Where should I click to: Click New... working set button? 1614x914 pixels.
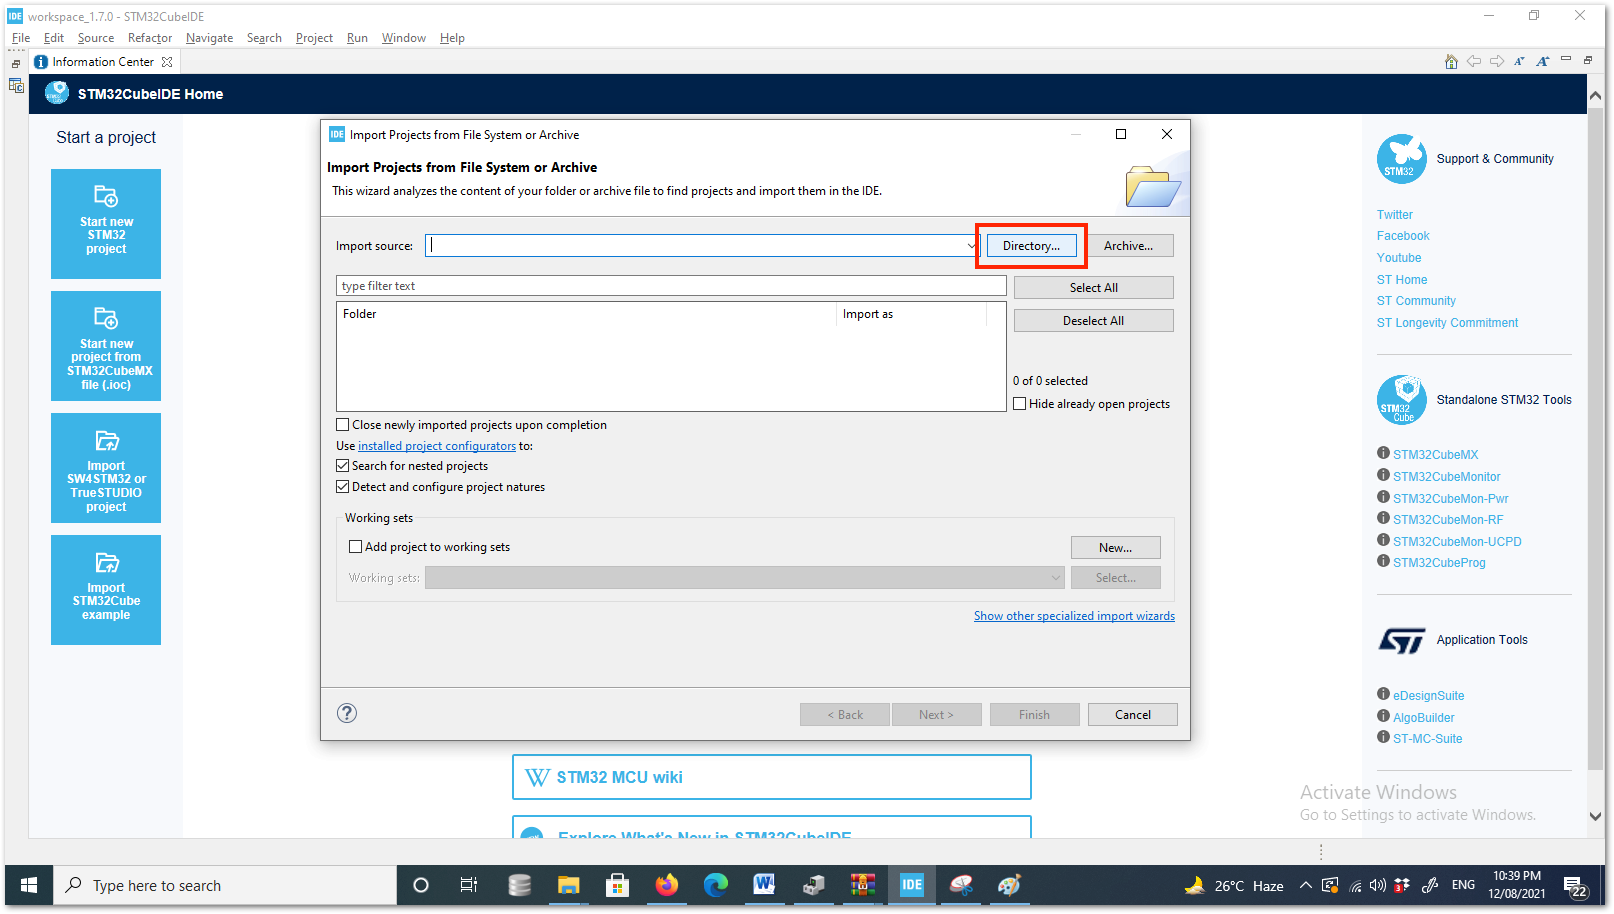click(x=1115, y=548)
